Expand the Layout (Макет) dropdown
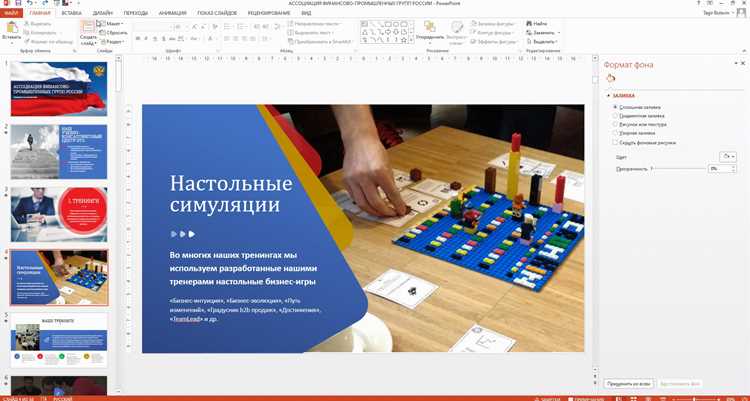The height and width of the screenshot is (401, 750). click(114, 23)
